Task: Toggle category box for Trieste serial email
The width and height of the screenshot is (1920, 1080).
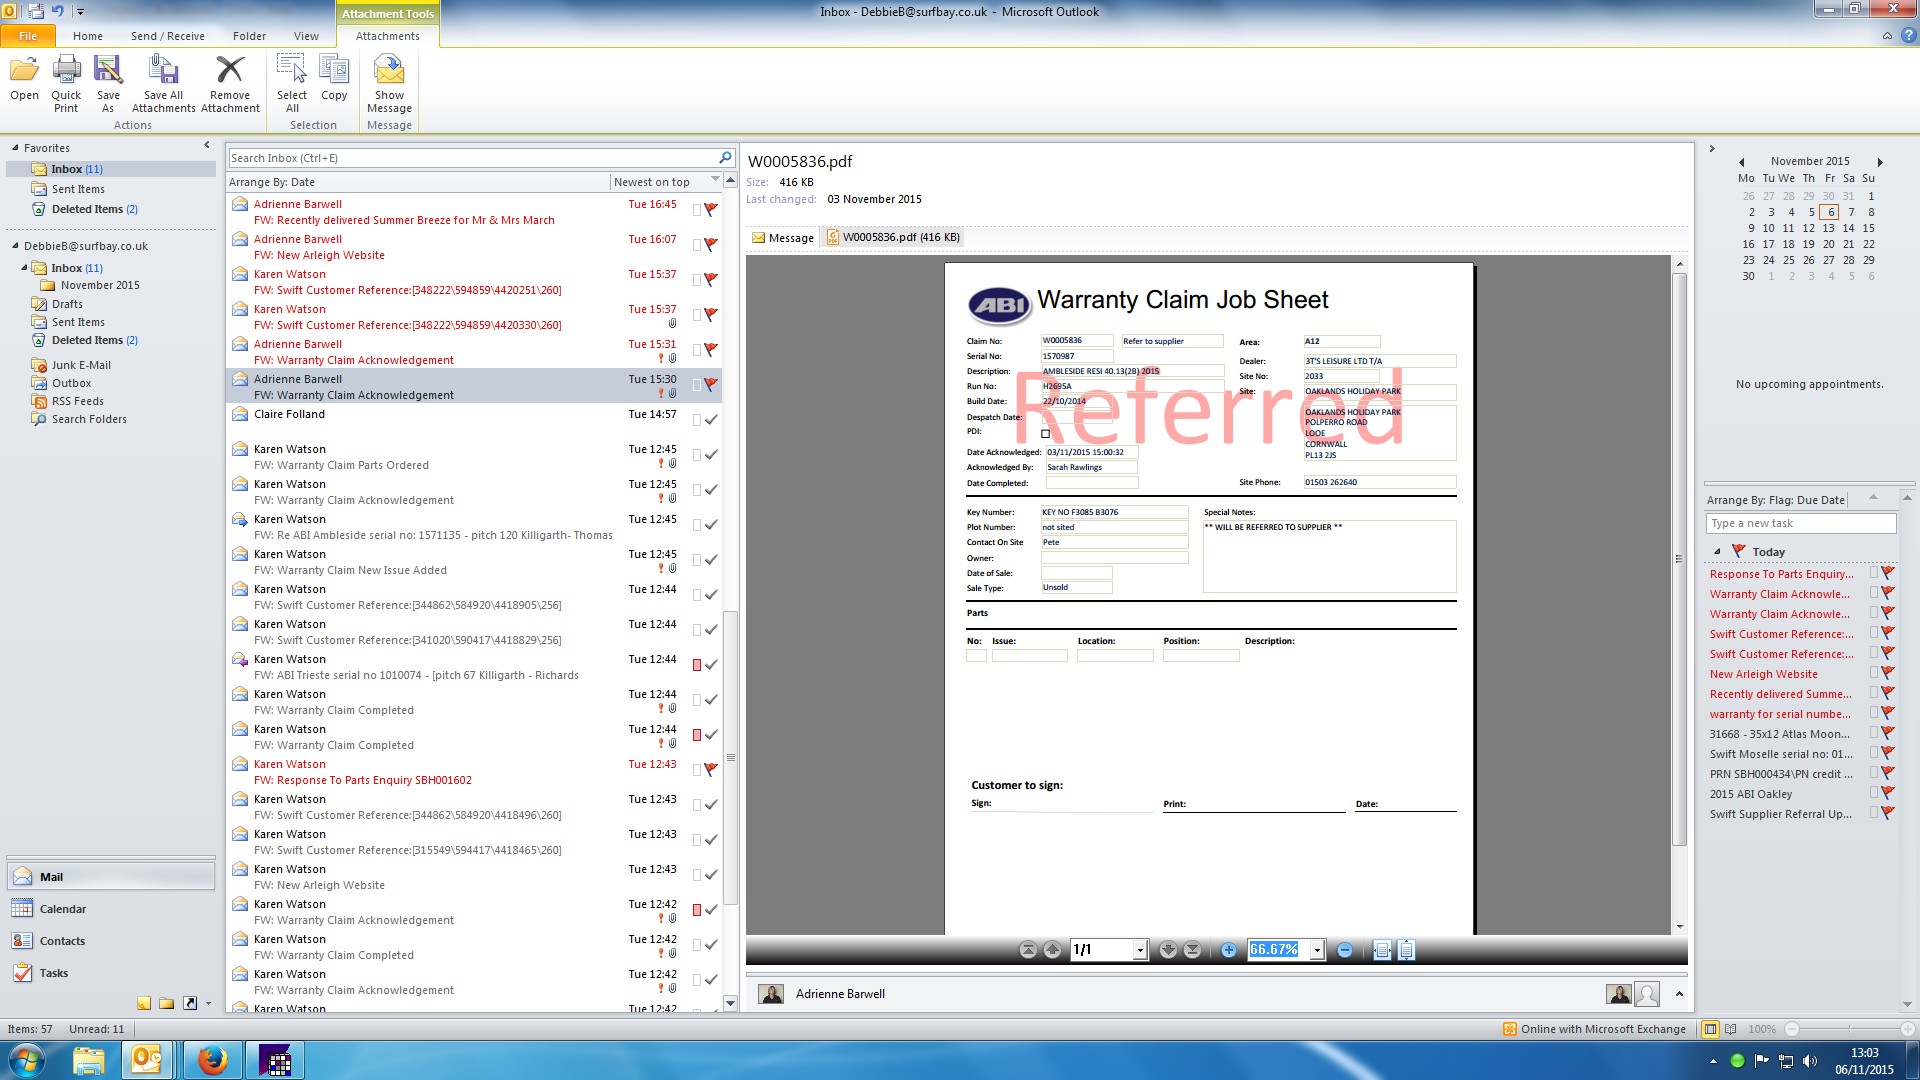Action: pos(697,665)
